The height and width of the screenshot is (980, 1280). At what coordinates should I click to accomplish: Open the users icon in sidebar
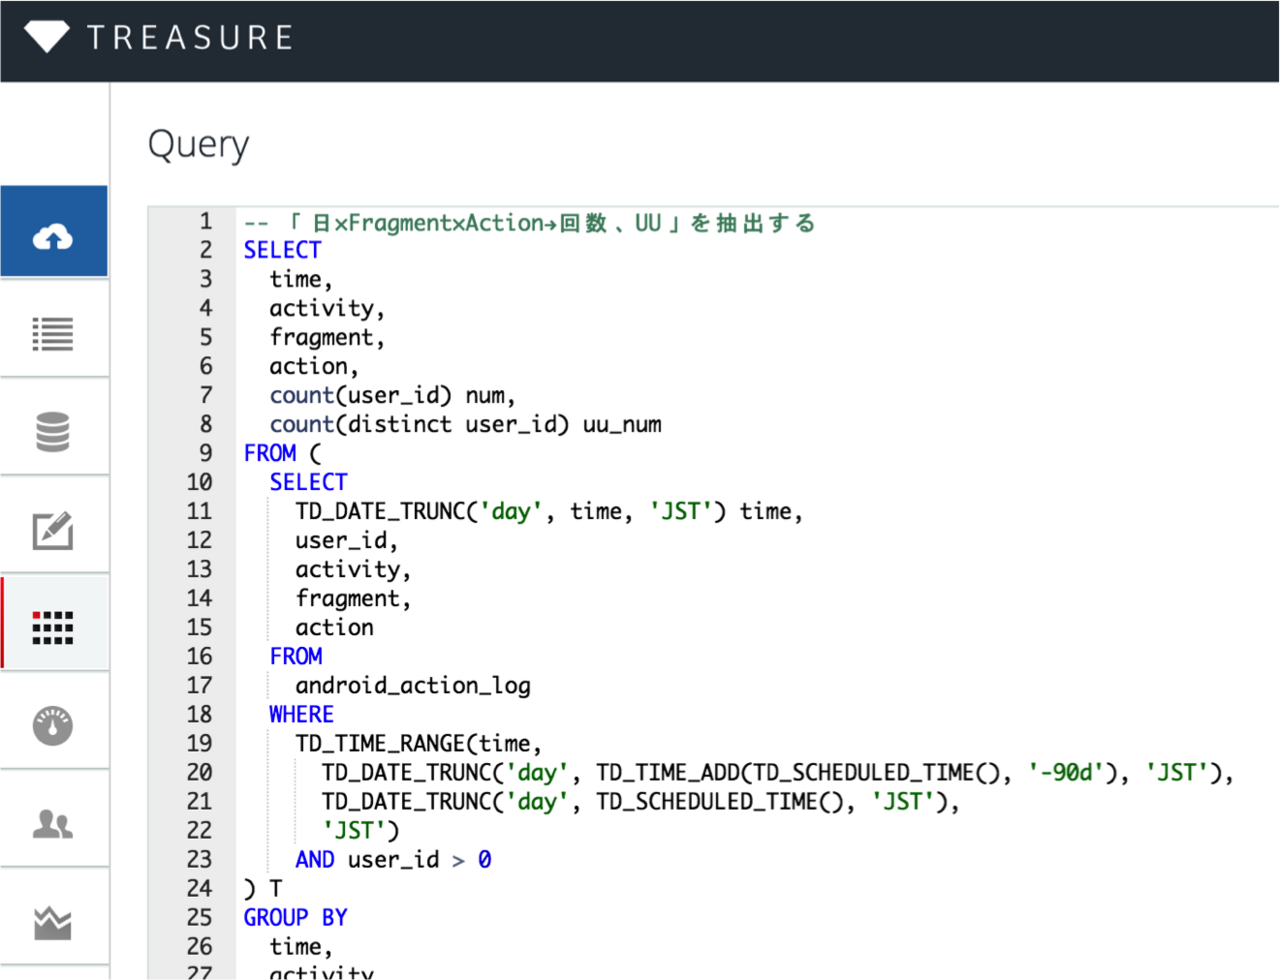point(53,824)
